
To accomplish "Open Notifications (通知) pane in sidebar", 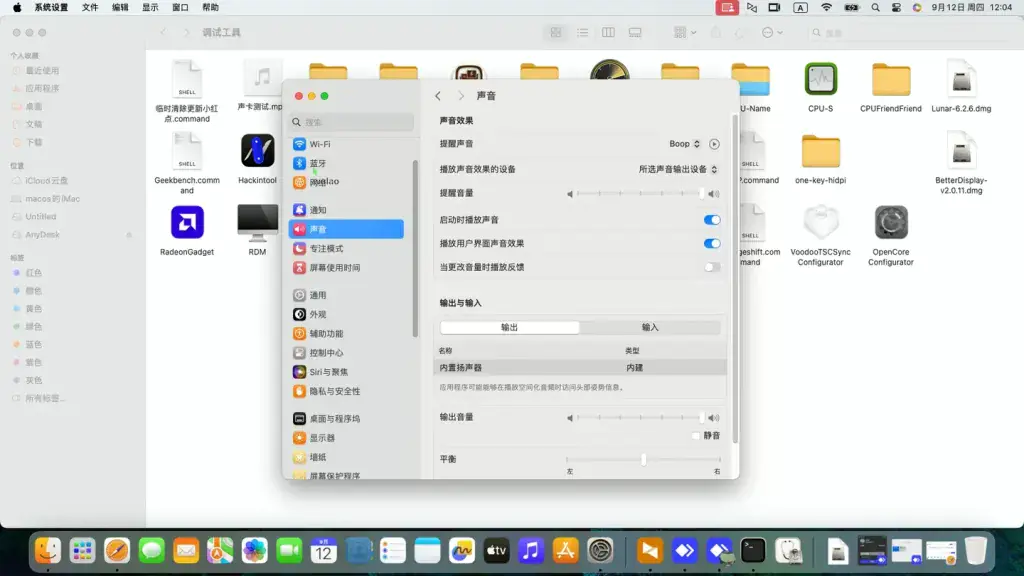I will click(x=345, y=210).
